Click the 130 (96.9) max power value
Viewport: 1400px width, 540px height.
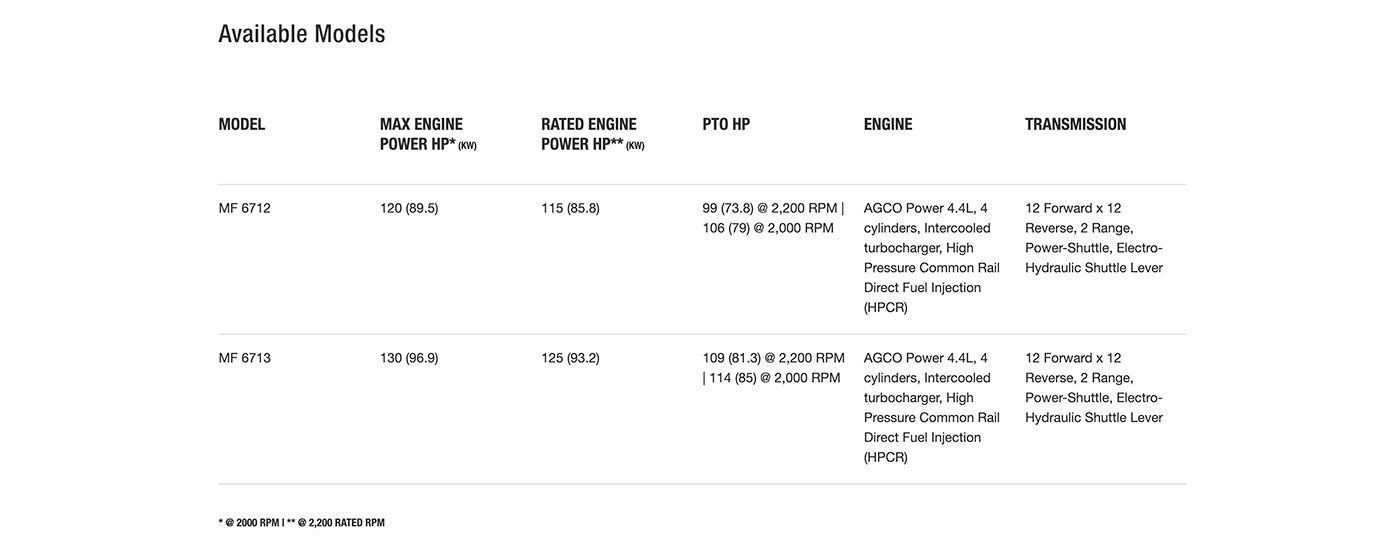point(409,358)
